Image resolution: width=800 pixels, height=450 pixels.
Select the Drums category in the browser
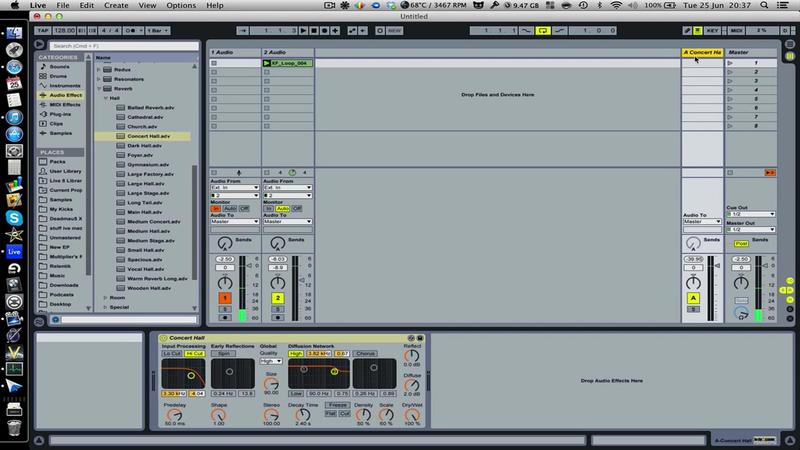click(x=58, y=76)
